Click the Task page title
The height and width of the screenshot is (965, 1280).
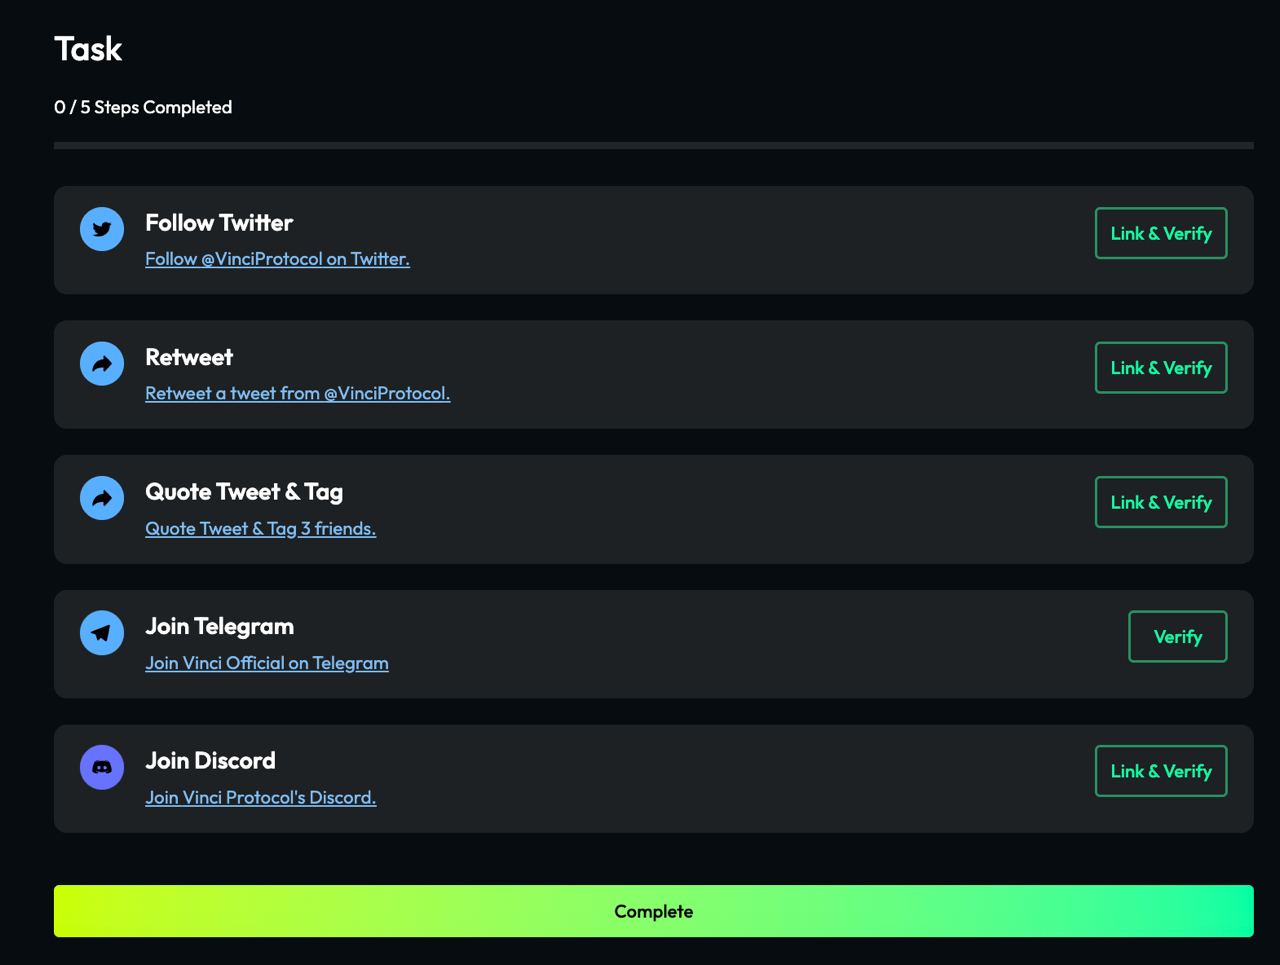tap(88, 49)
